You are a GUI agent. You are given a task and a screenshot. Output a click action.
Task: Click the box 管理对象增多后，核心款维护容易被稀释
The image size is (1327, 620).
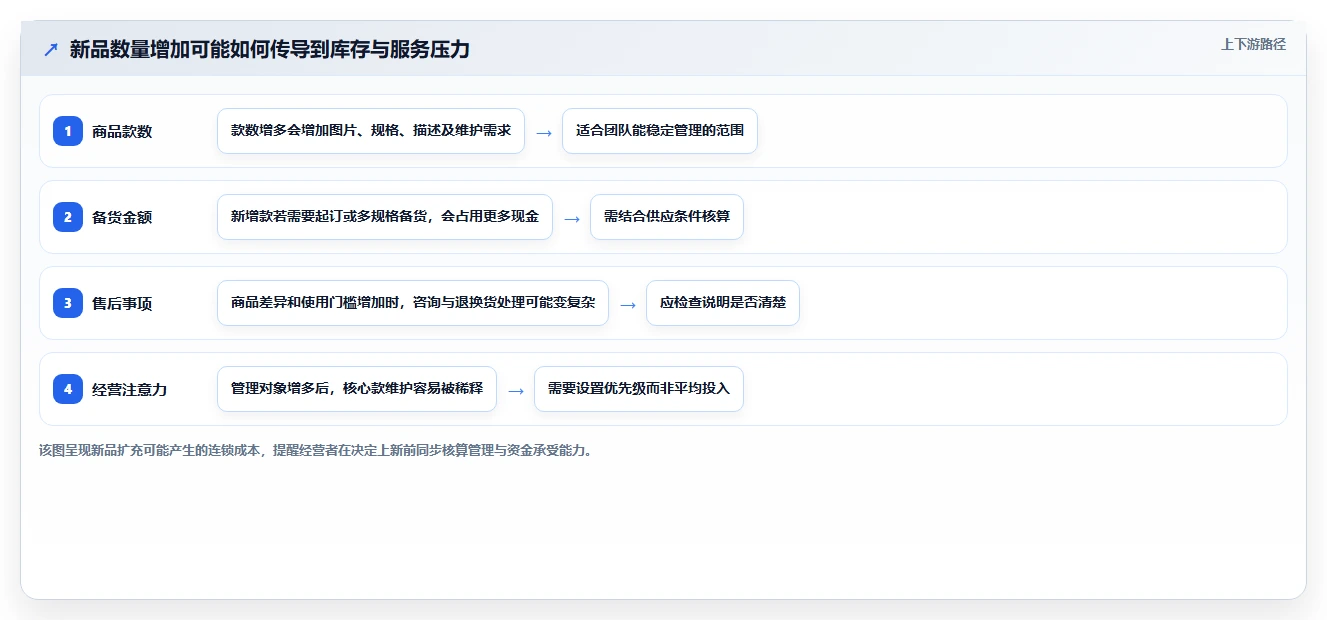(x=357, y=389)
